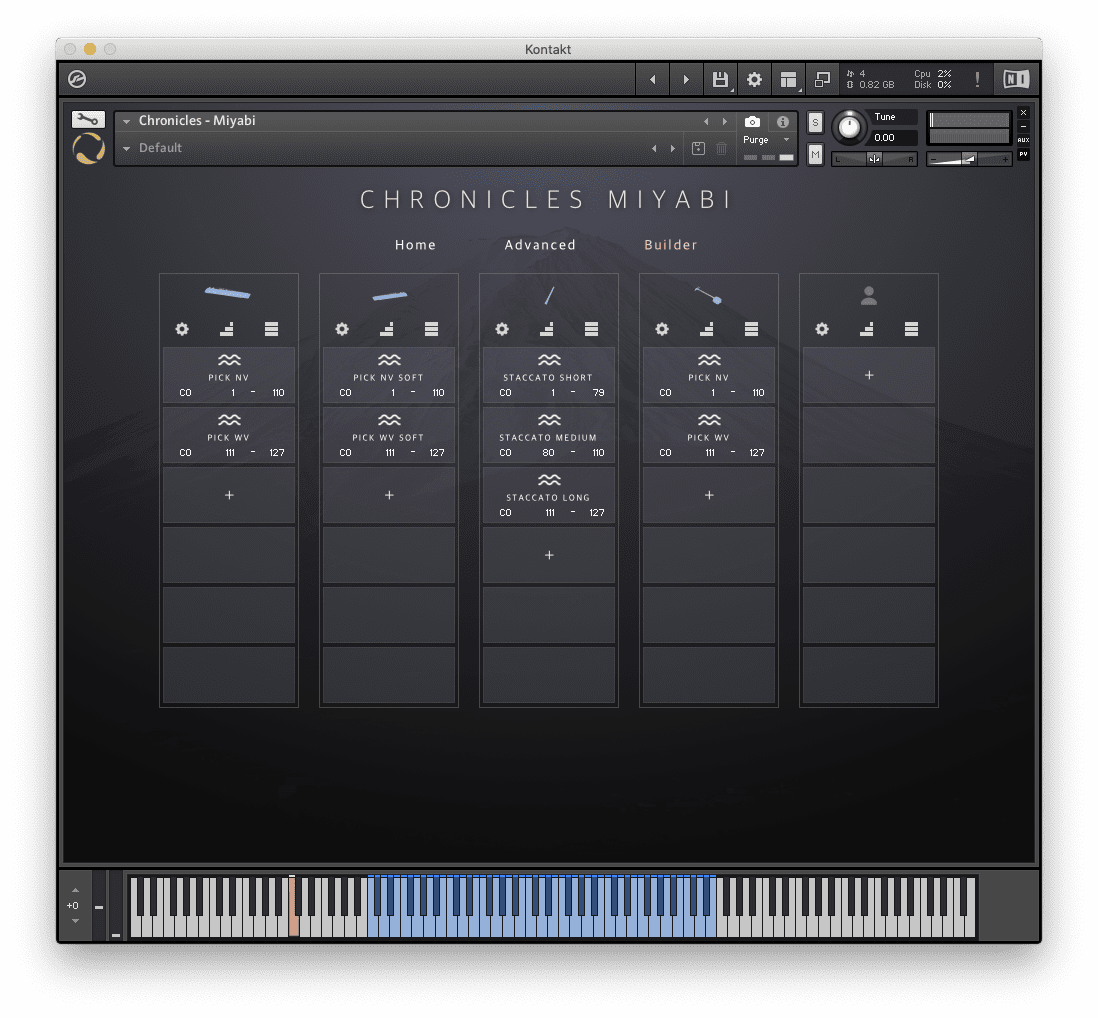
Task: Click the Tune knob
Action: click(x=849, y=127)
